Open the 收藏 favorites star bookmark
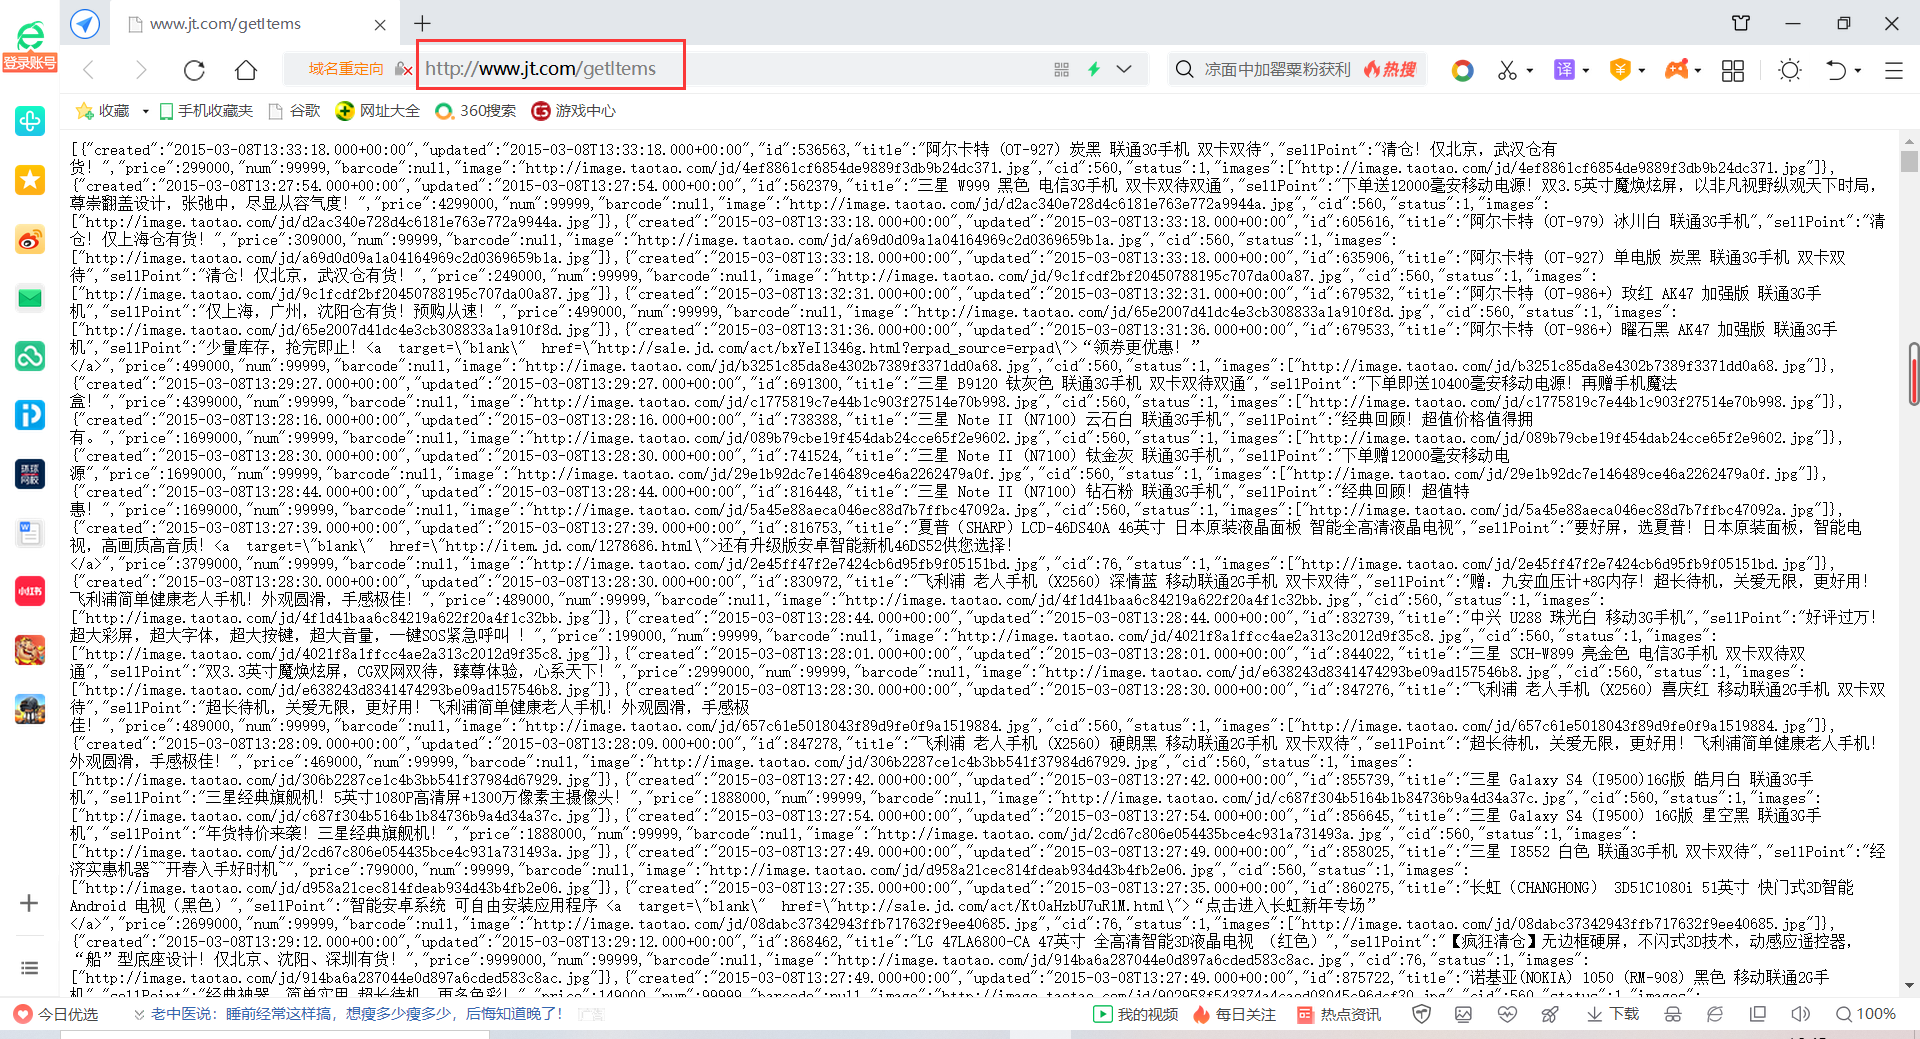 [104, 111]
